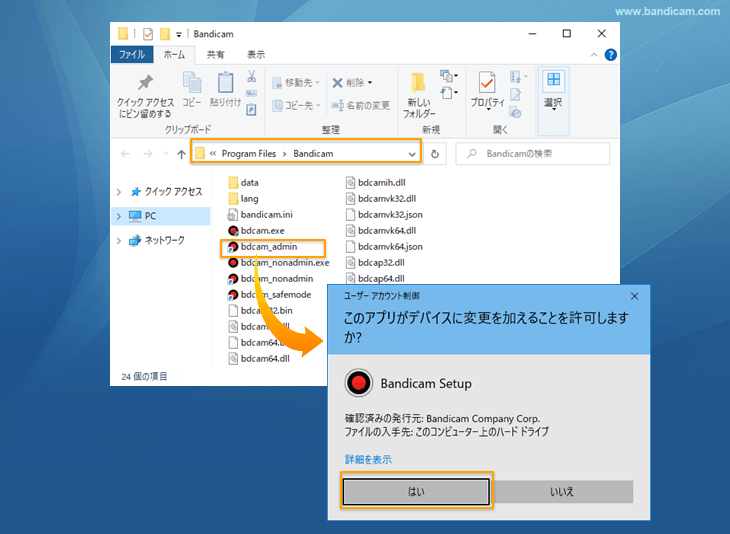Expand the Quick Access tree node
This screenshot has width=730, height=534.
tap(120, 192)
